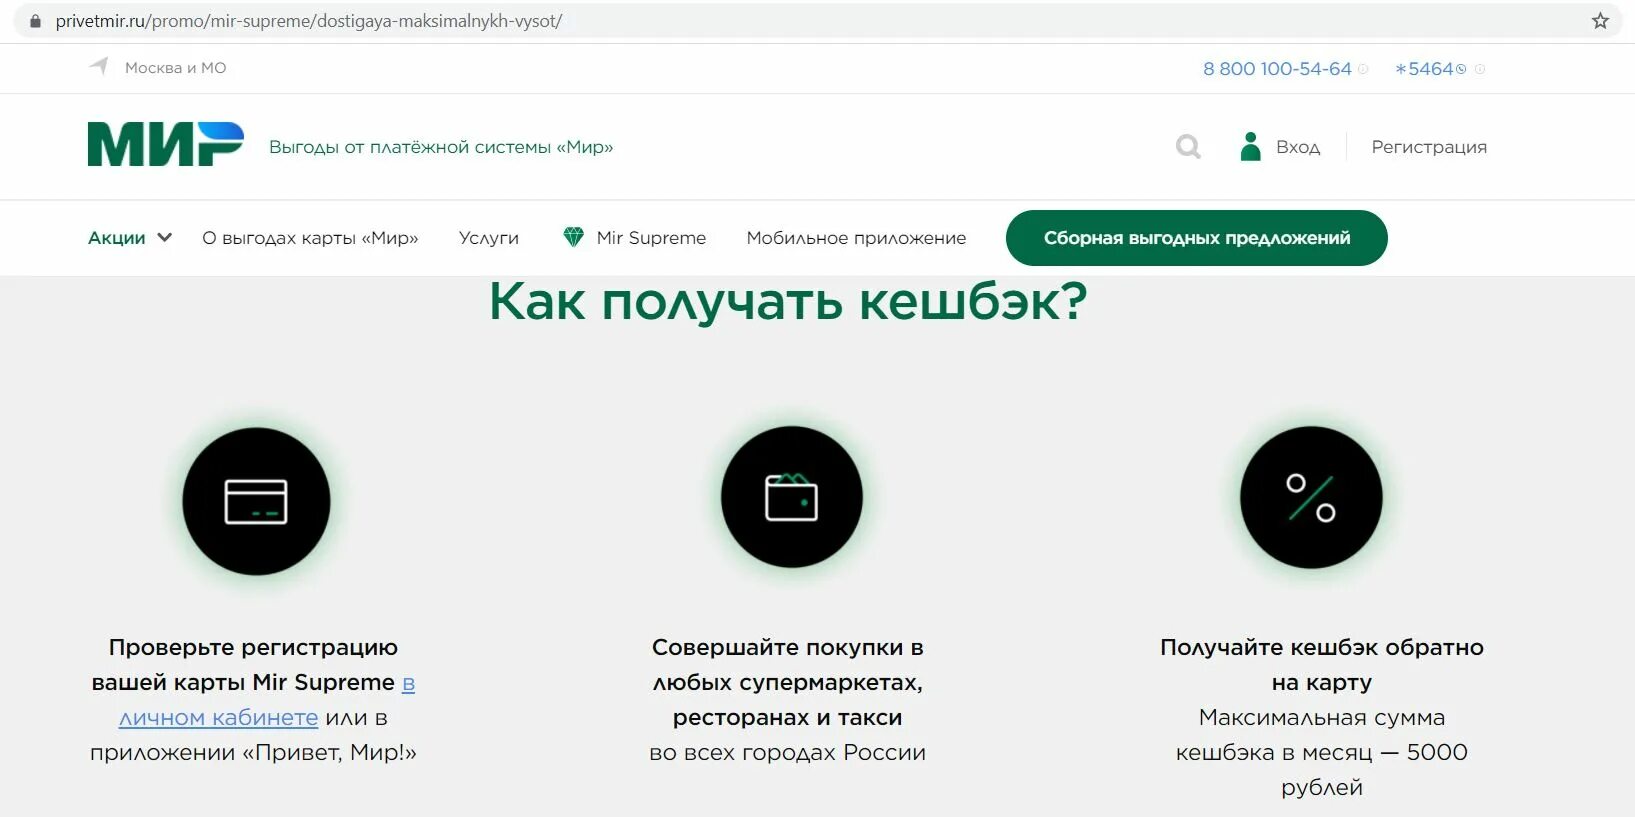This screenshot has width=1635, height=817.
Task: Click the diamond icon beside Mir Supreme
Action: [573, 237]
